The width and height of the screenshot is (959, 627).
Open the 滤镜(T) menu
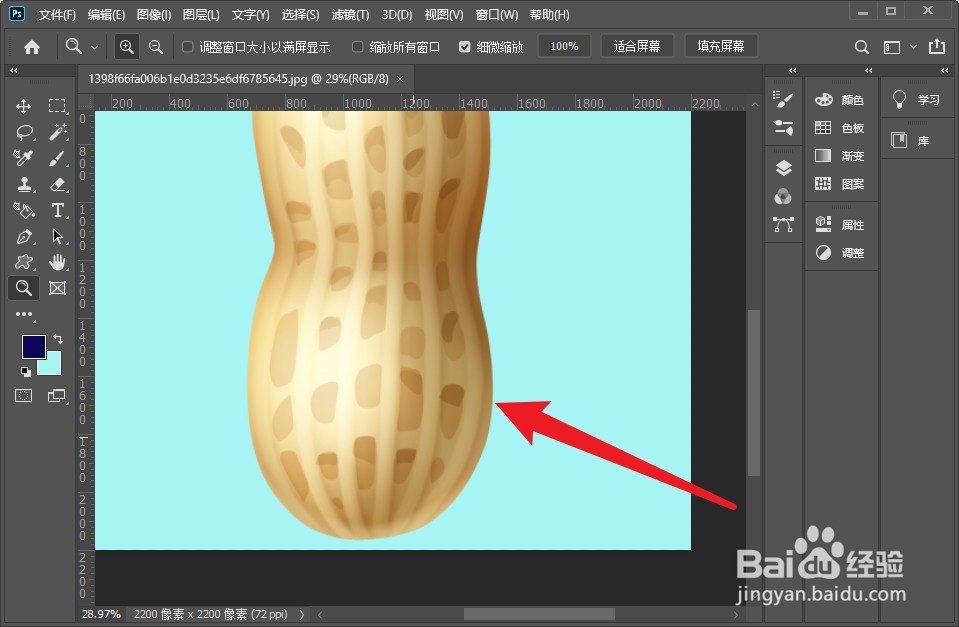coord(350,14)
